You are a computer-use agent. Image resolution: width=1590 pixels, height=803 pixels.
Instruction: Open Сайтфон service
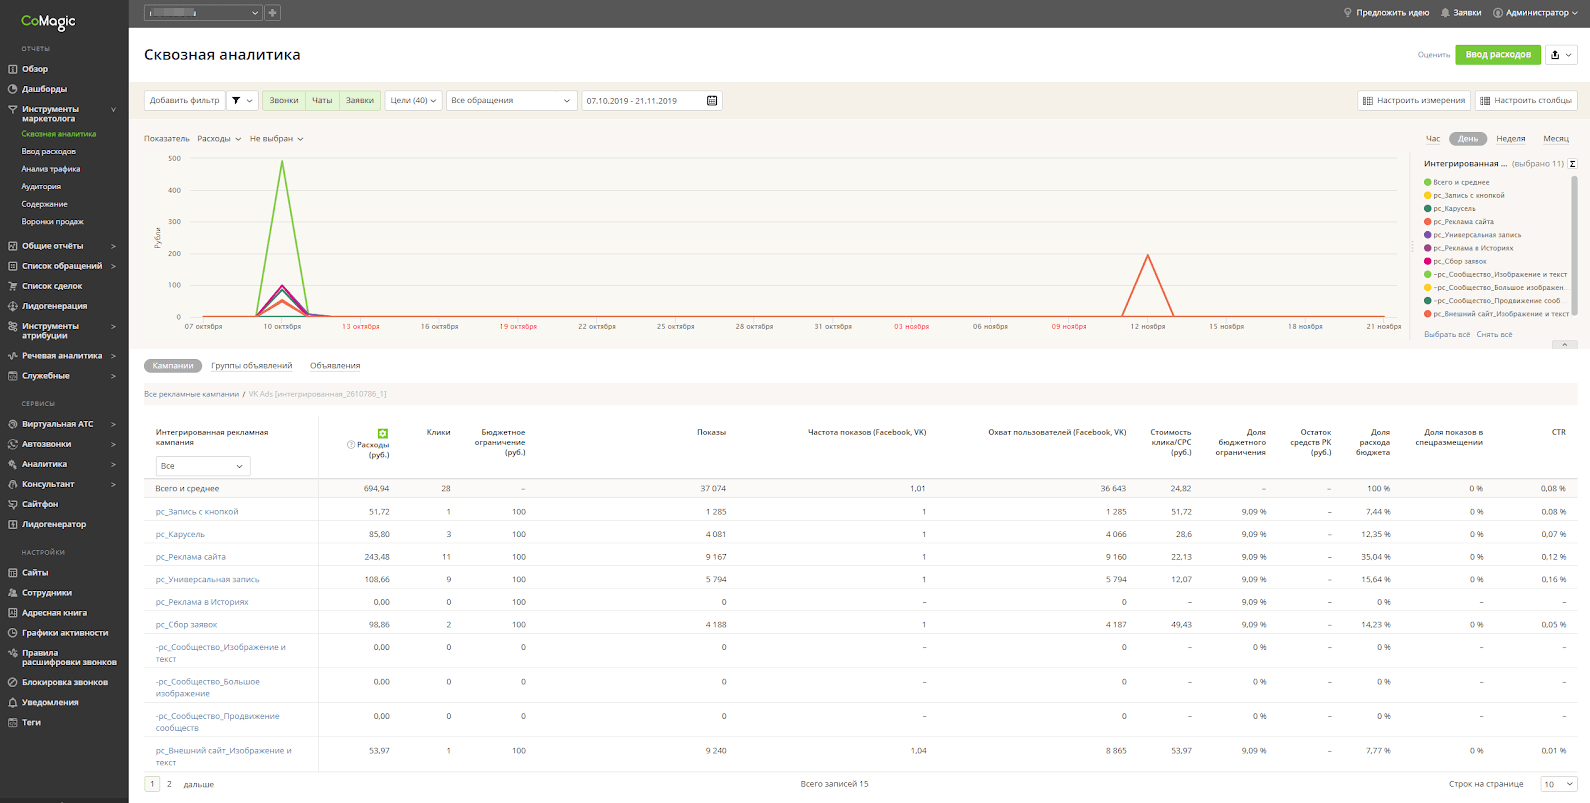coord(40,504)
